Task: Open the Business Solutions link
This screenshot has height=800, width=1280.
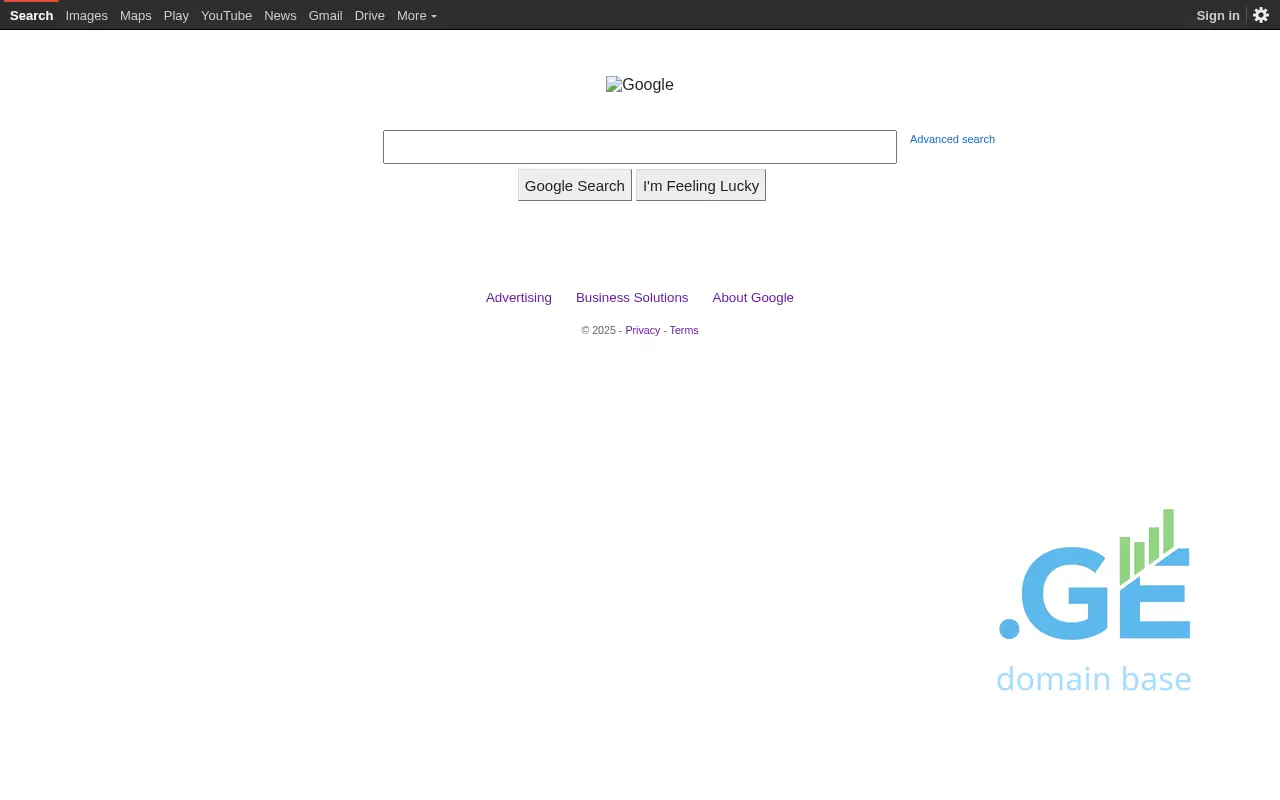Action: pos(632,298)
